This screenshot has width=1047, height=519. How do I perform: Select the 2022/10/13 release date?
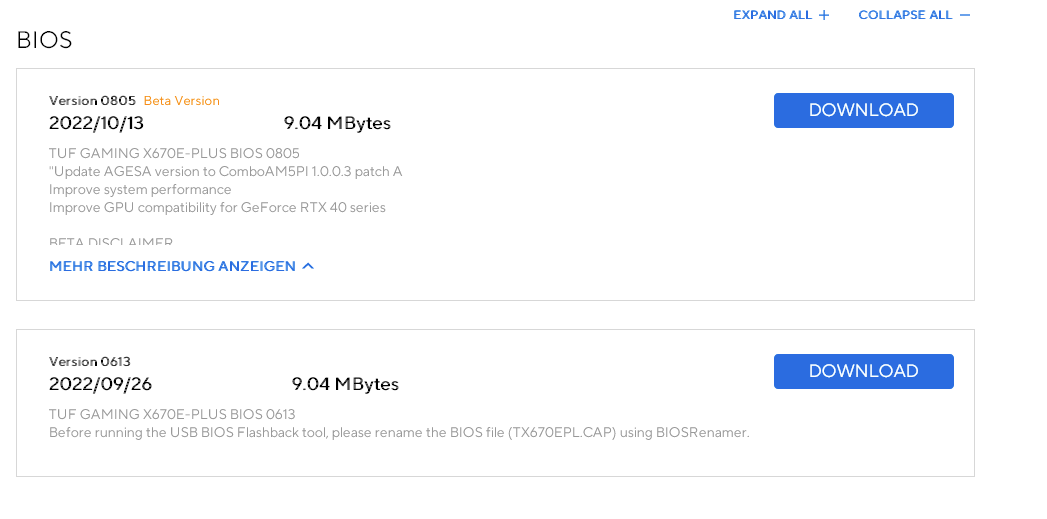(x=96, y=123)
